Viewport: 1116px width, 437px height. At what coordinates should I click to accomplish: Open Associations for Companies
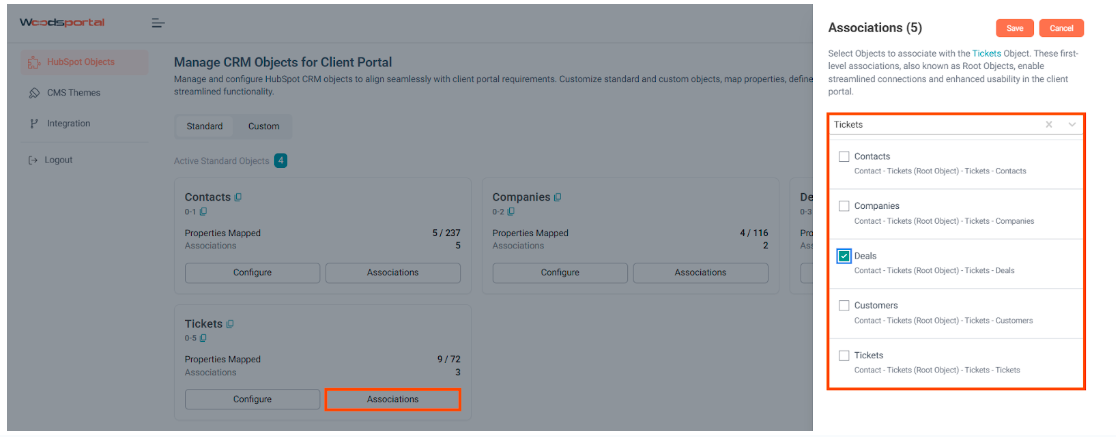[700, 273]
